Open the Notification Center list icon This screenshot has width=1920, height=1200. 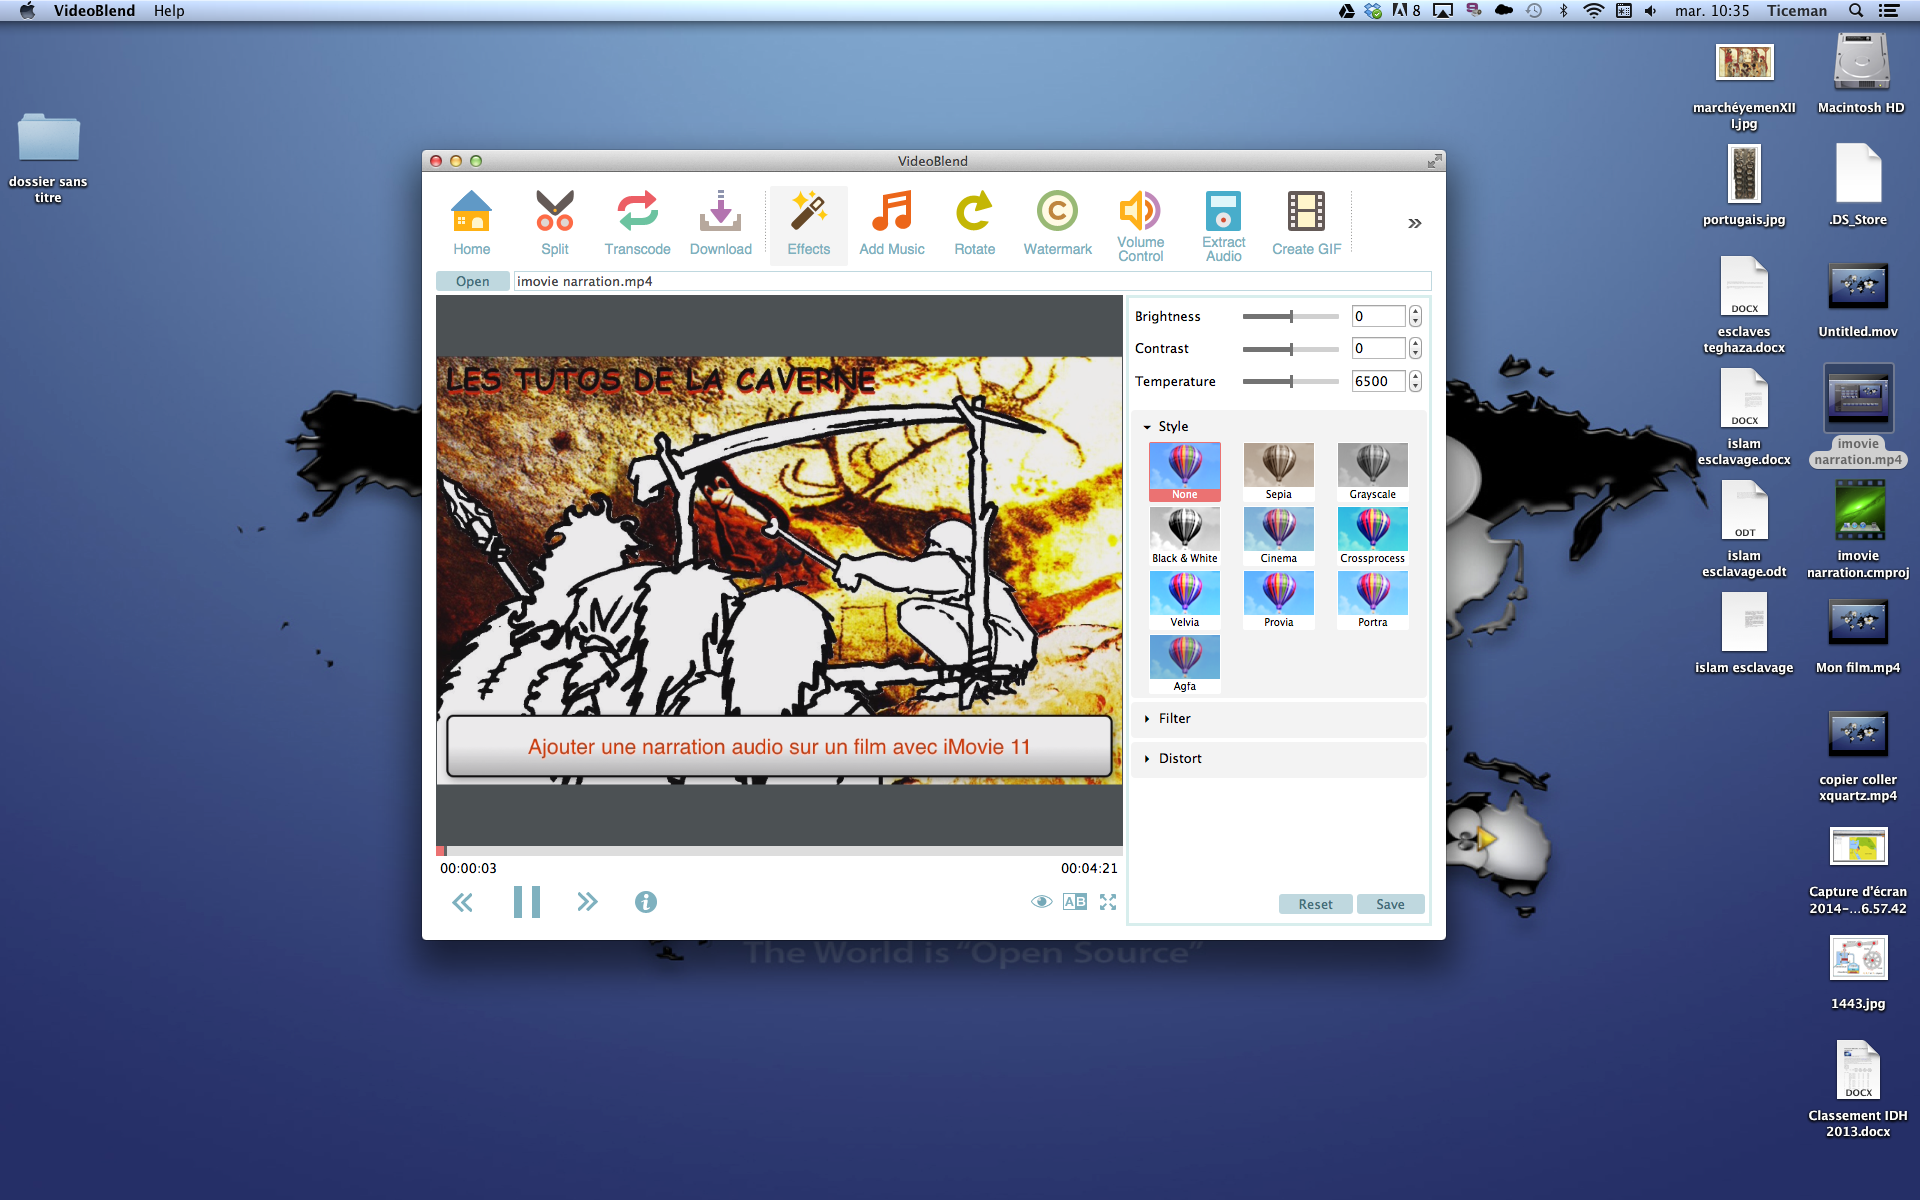click(x=1889, y=11)
